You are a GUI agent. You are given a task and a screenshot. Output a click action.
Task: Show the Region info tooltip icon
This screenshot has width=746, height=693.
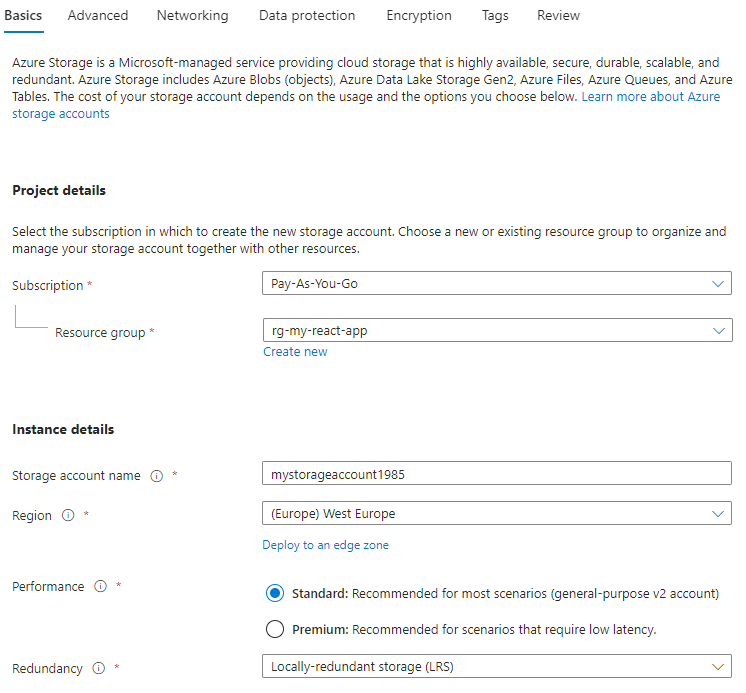click(x=68, y=515)
